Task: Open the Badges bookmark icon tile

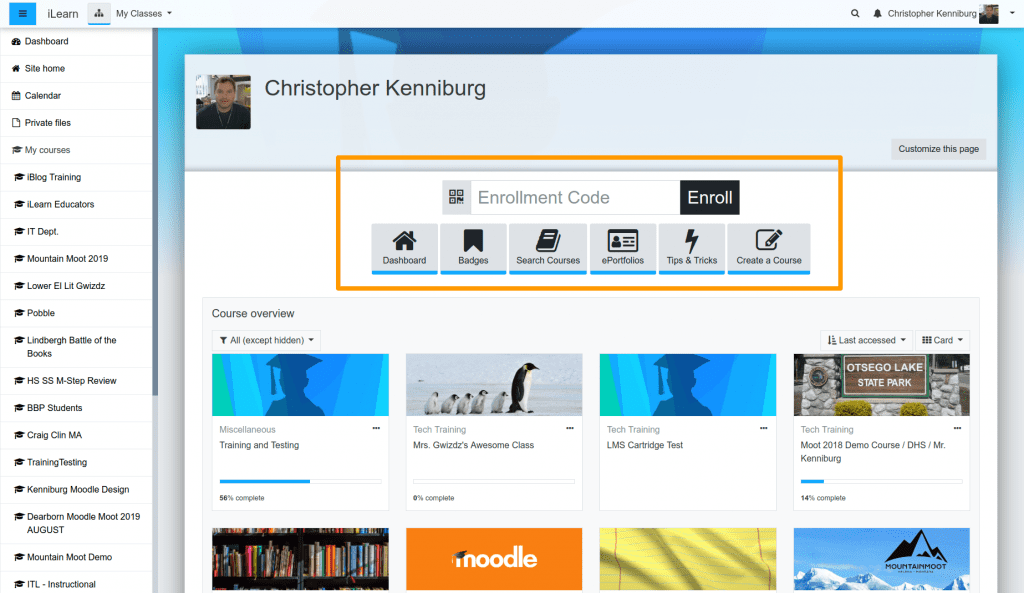Action: click(x=473, y=248)
